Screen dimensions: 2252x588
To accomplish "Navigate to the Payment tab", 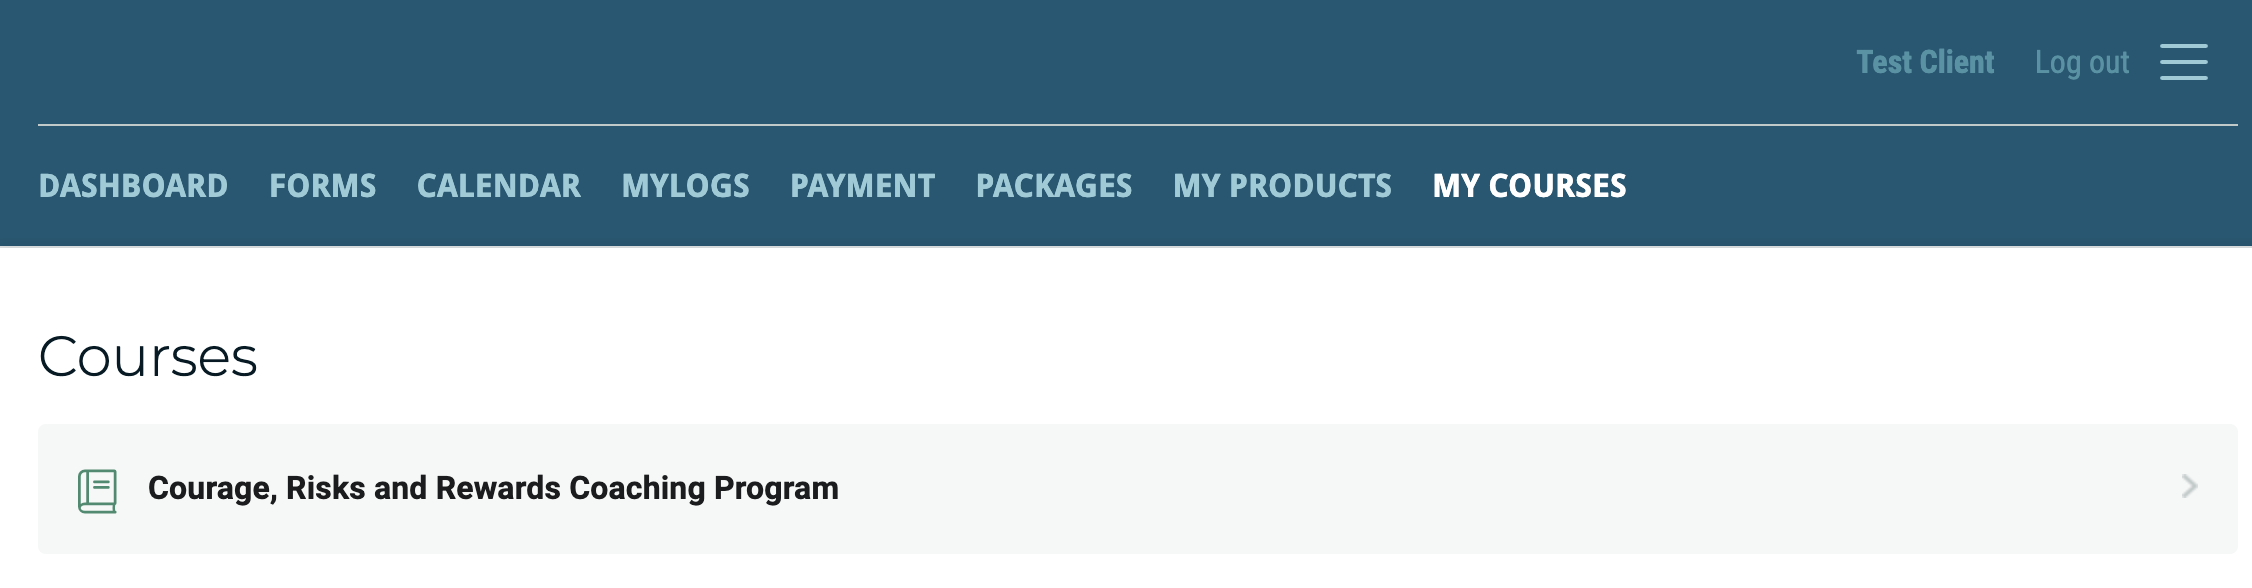I will click(862, 186).
